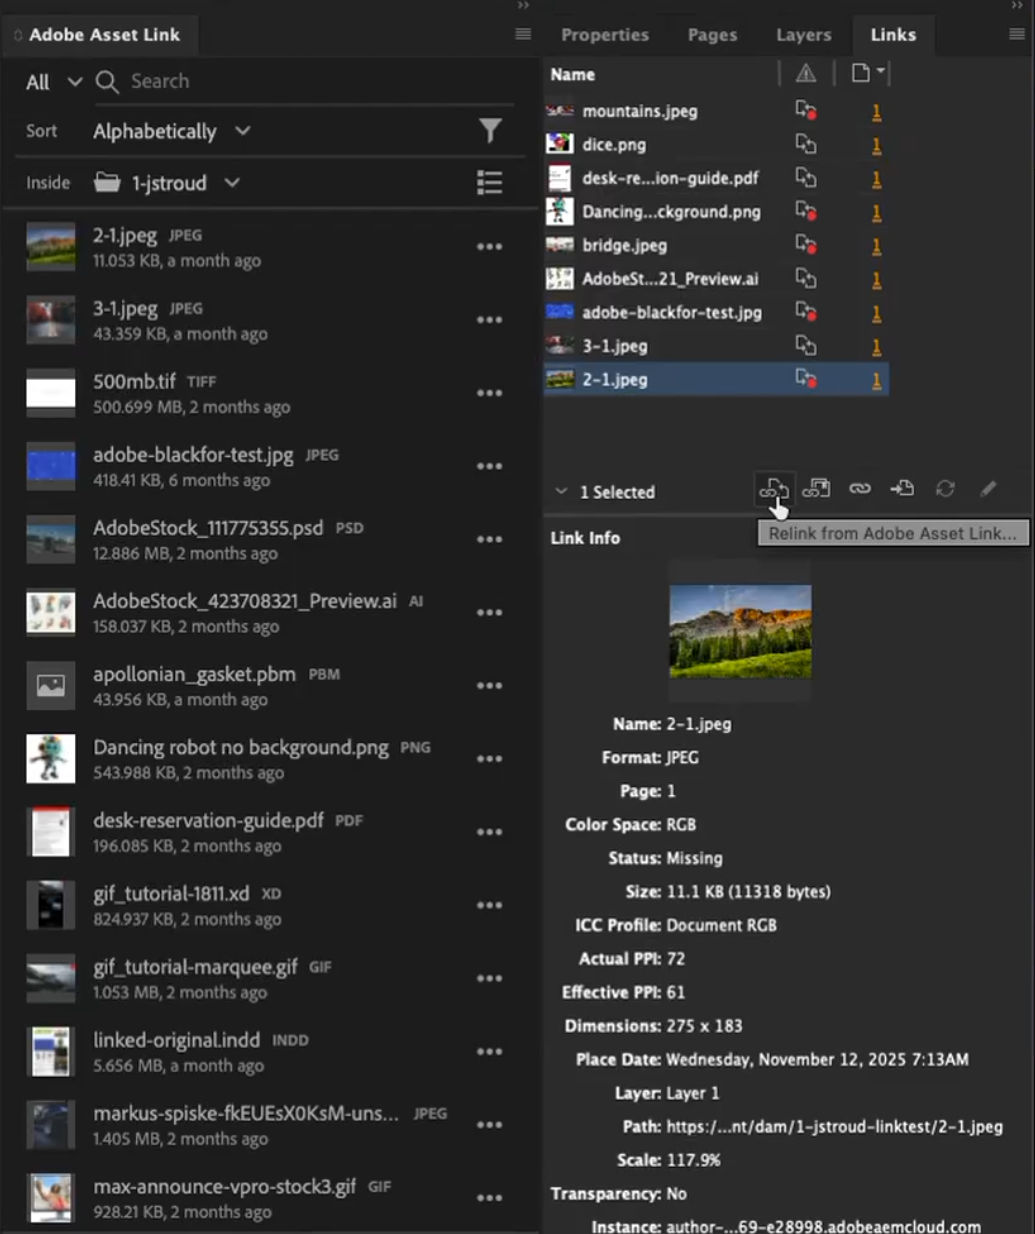This screenshot has width=1035, height=1234.
Task: Sort links by status warning column
Action: (806, 74)
